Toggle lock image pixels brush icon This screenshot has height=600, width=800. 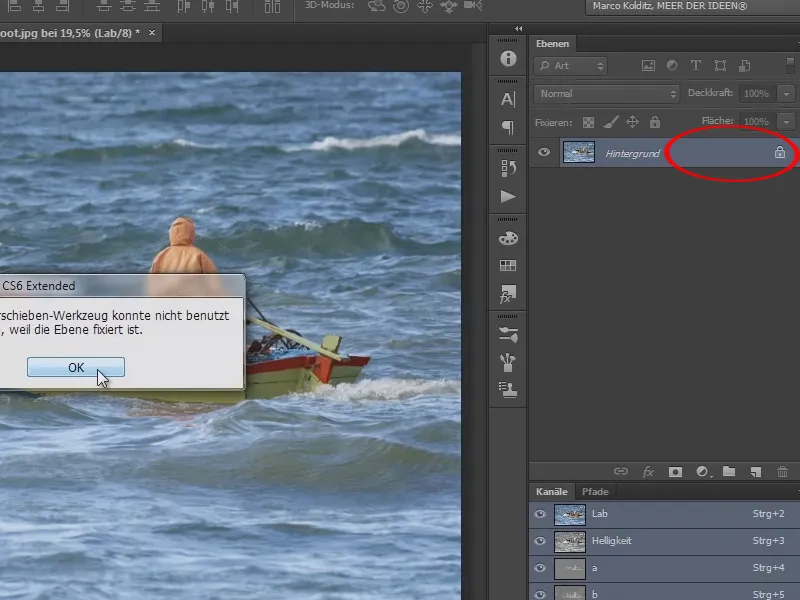[611, 122]
